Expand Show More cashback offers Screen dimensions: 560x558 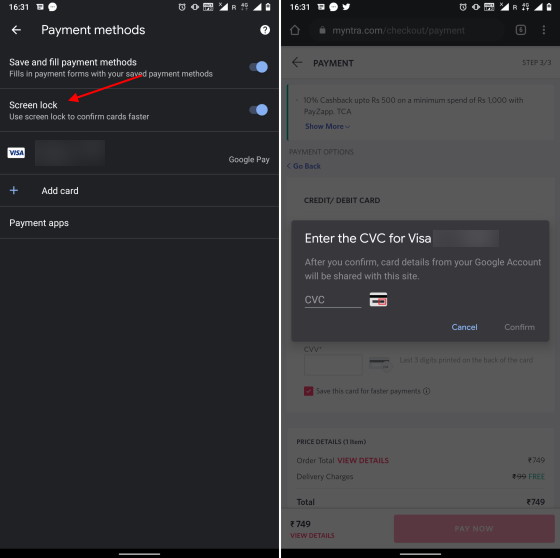[x=328, y=126]
